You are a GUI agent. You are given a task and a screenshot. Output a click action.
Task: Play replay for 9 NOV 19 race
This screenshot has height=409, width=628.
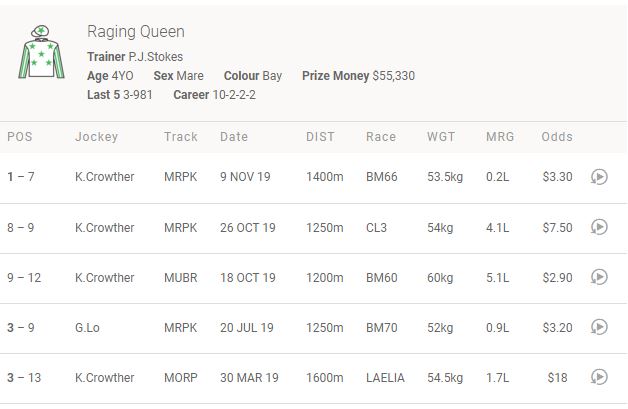coord(599,177)
